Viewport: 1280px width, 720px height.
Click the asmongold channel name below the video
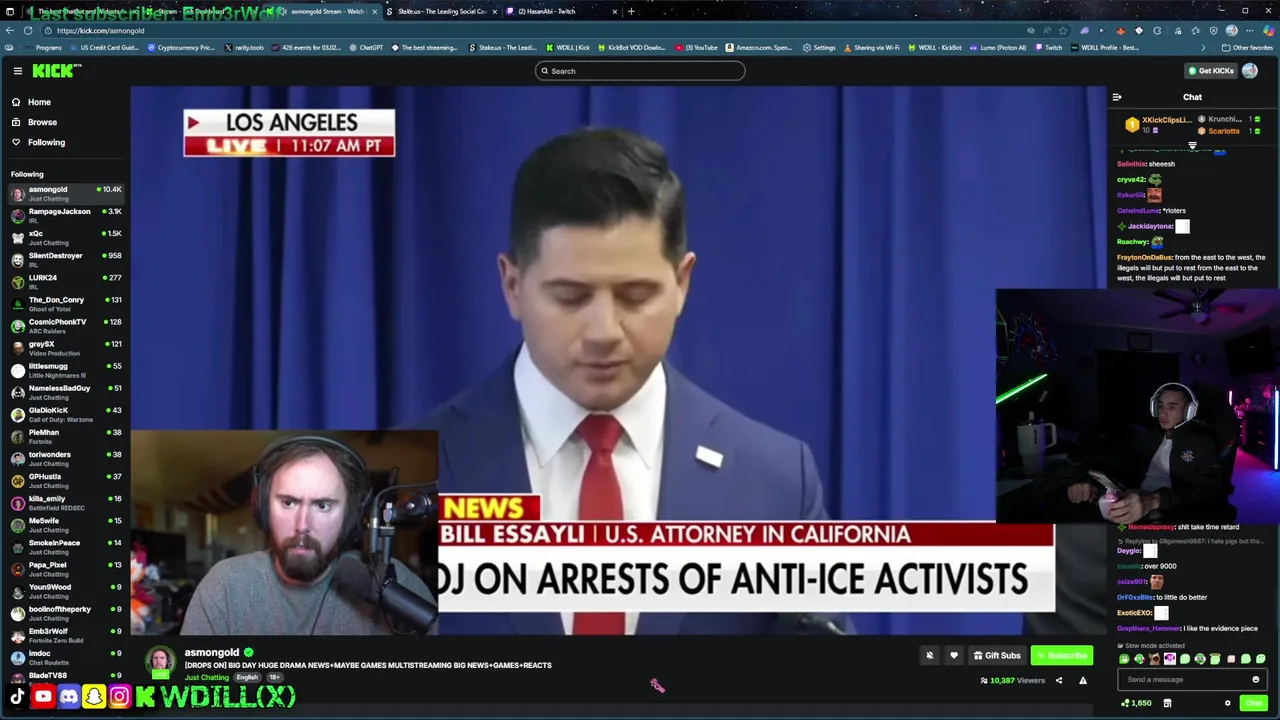[212, 652]
